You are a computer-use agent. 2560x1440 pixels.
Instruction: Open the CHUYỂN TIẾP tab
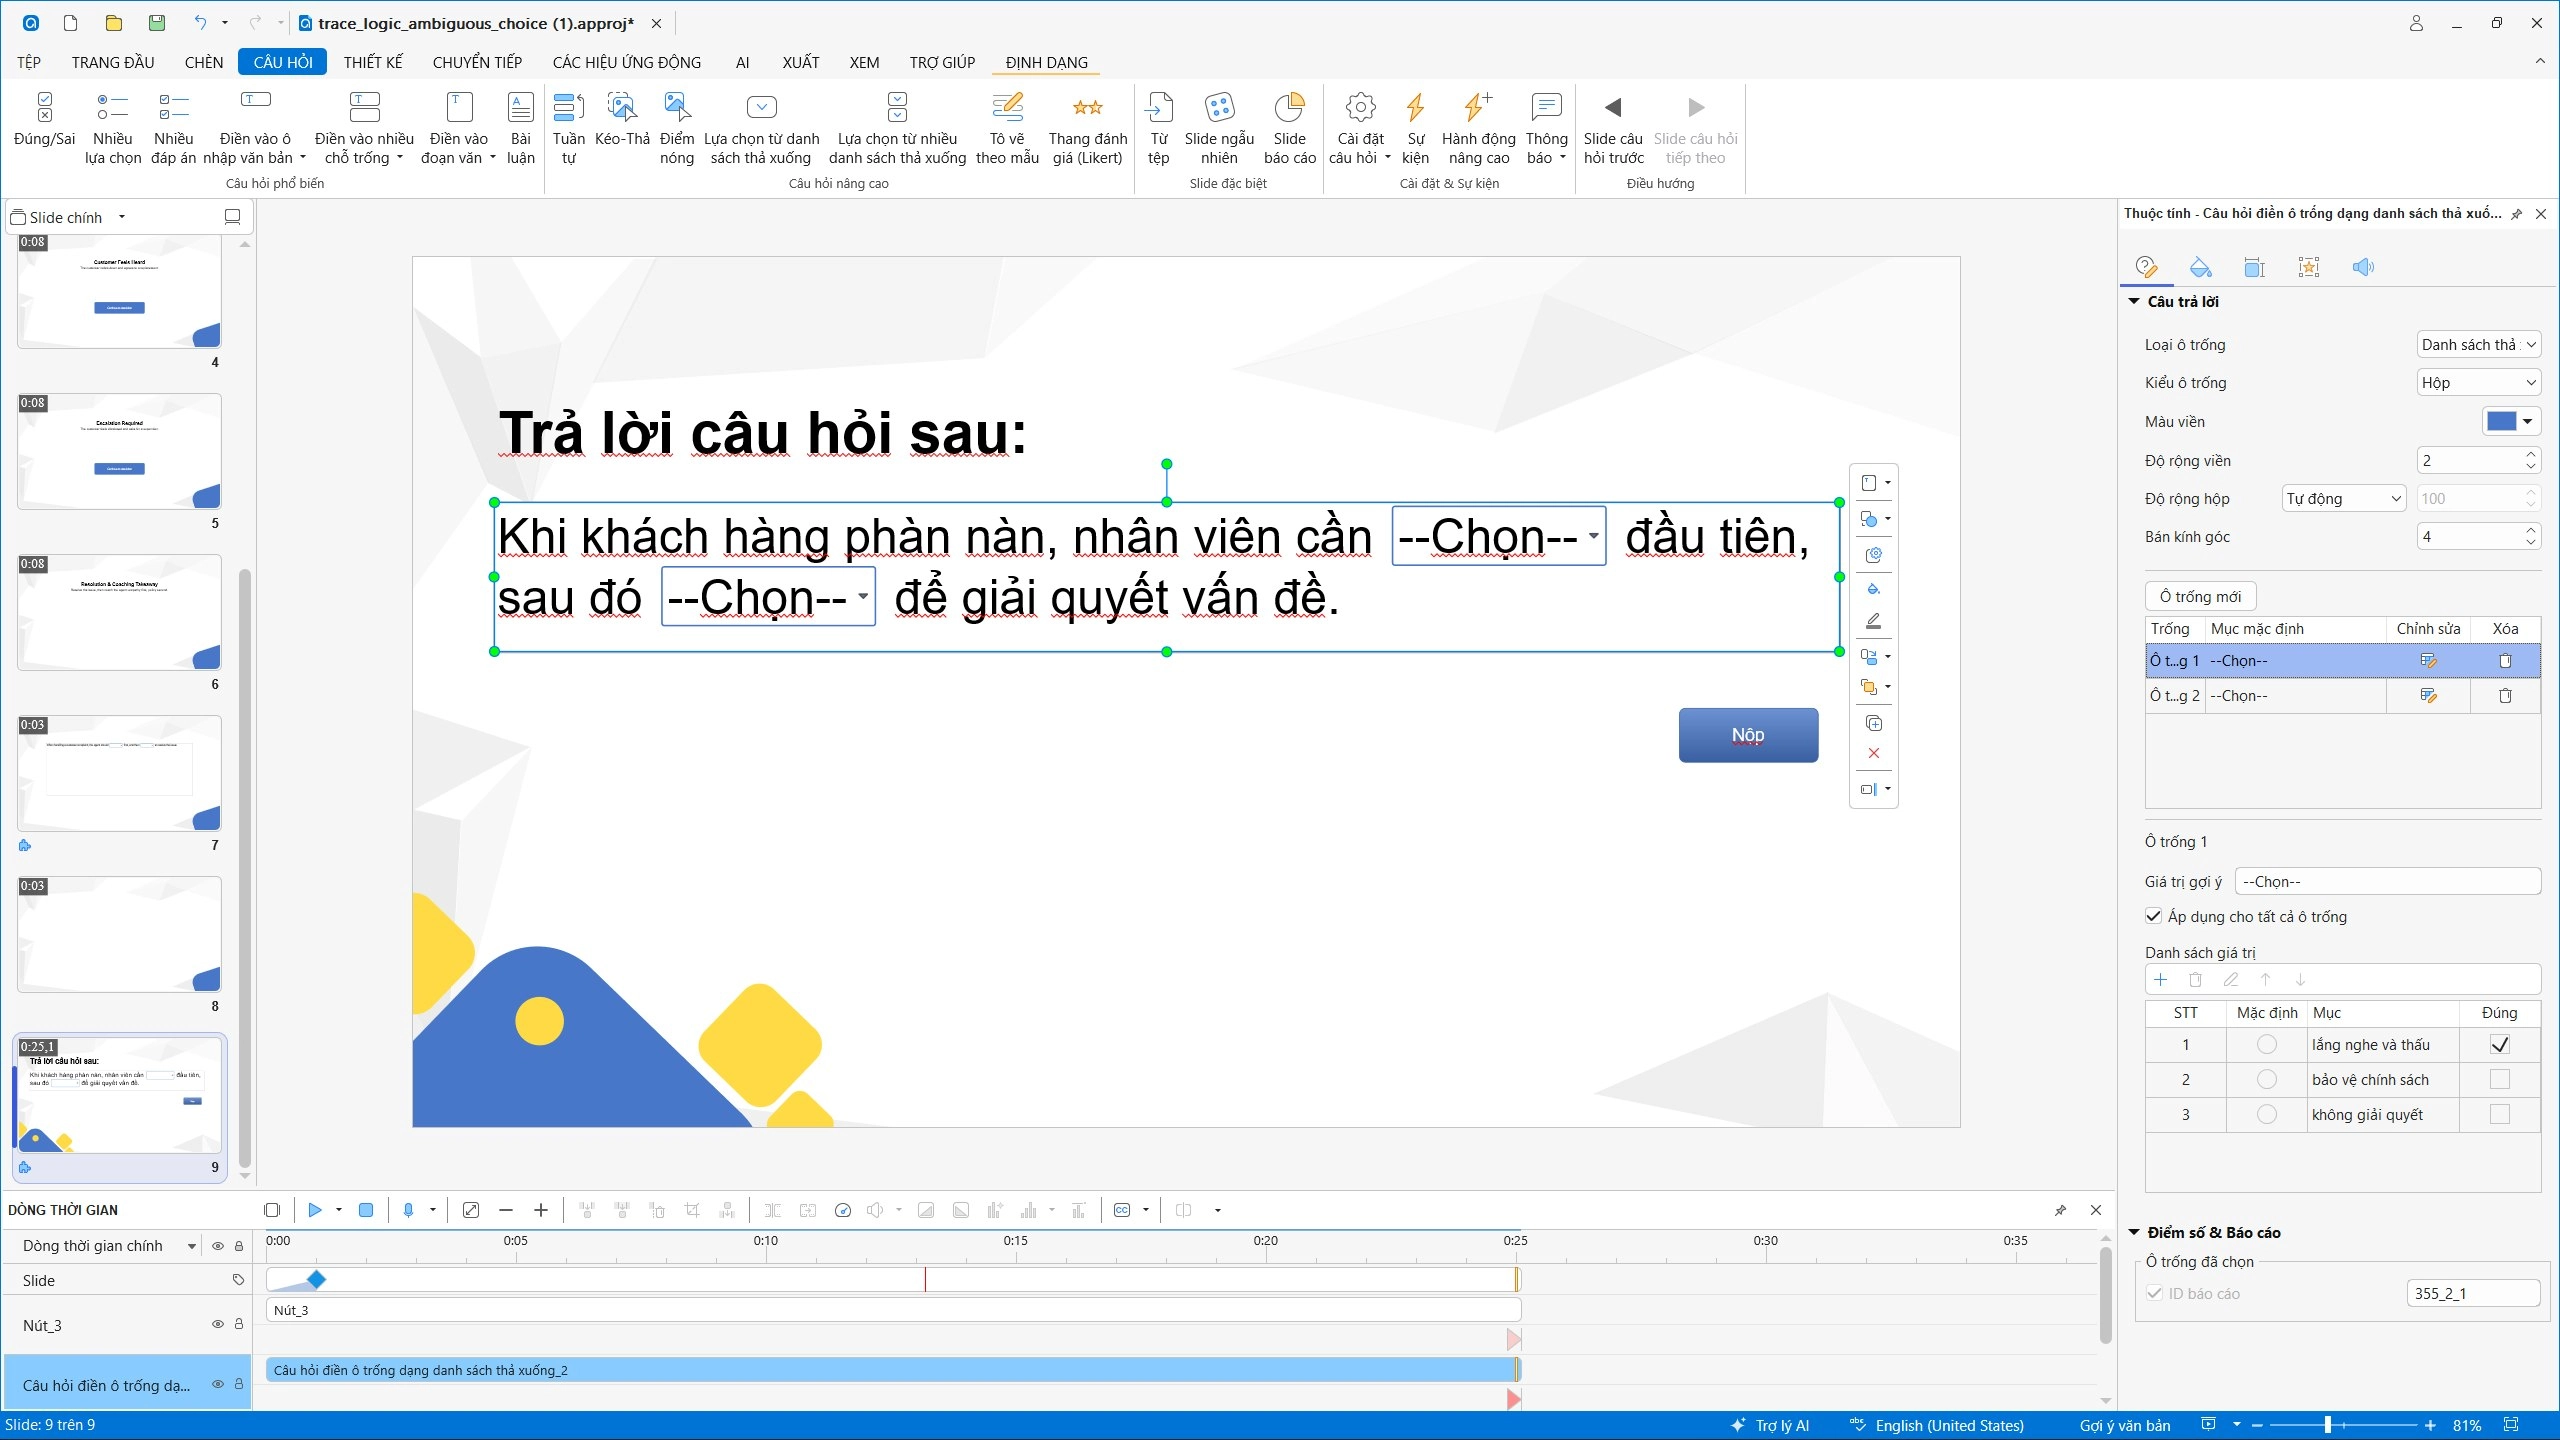(x=477, y=62)
